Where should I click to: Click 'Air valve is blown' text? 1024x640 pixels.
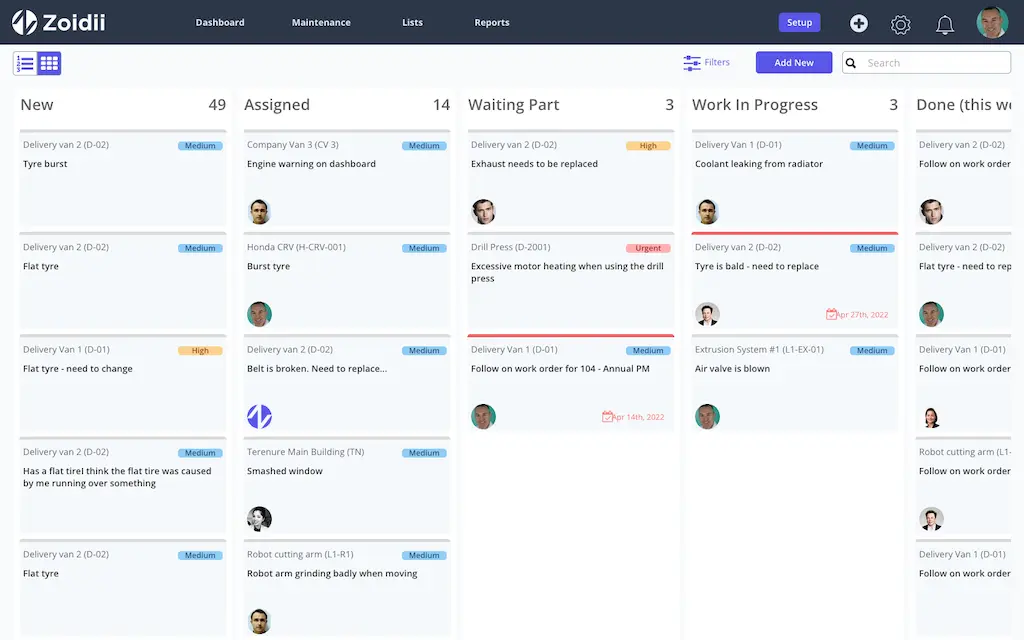[x=732, y=369]
